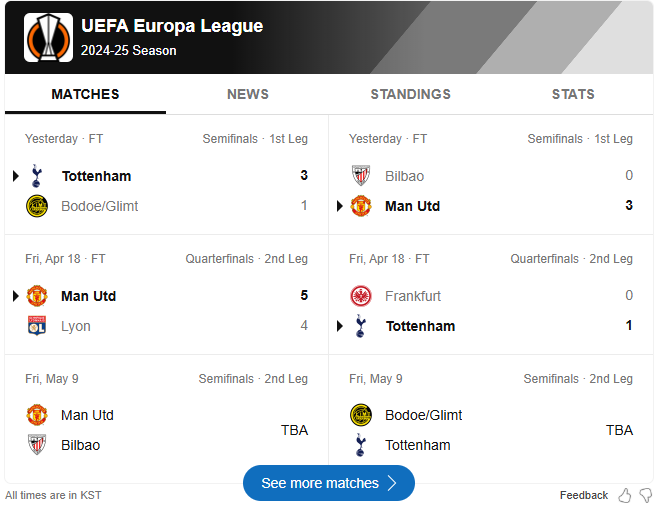Image resolution: width=666 pixels, height=514 pixels.
Task: Open the Bodoe/Glimt vs Tottenham May 9 match
Action: (x=491, y=415)
